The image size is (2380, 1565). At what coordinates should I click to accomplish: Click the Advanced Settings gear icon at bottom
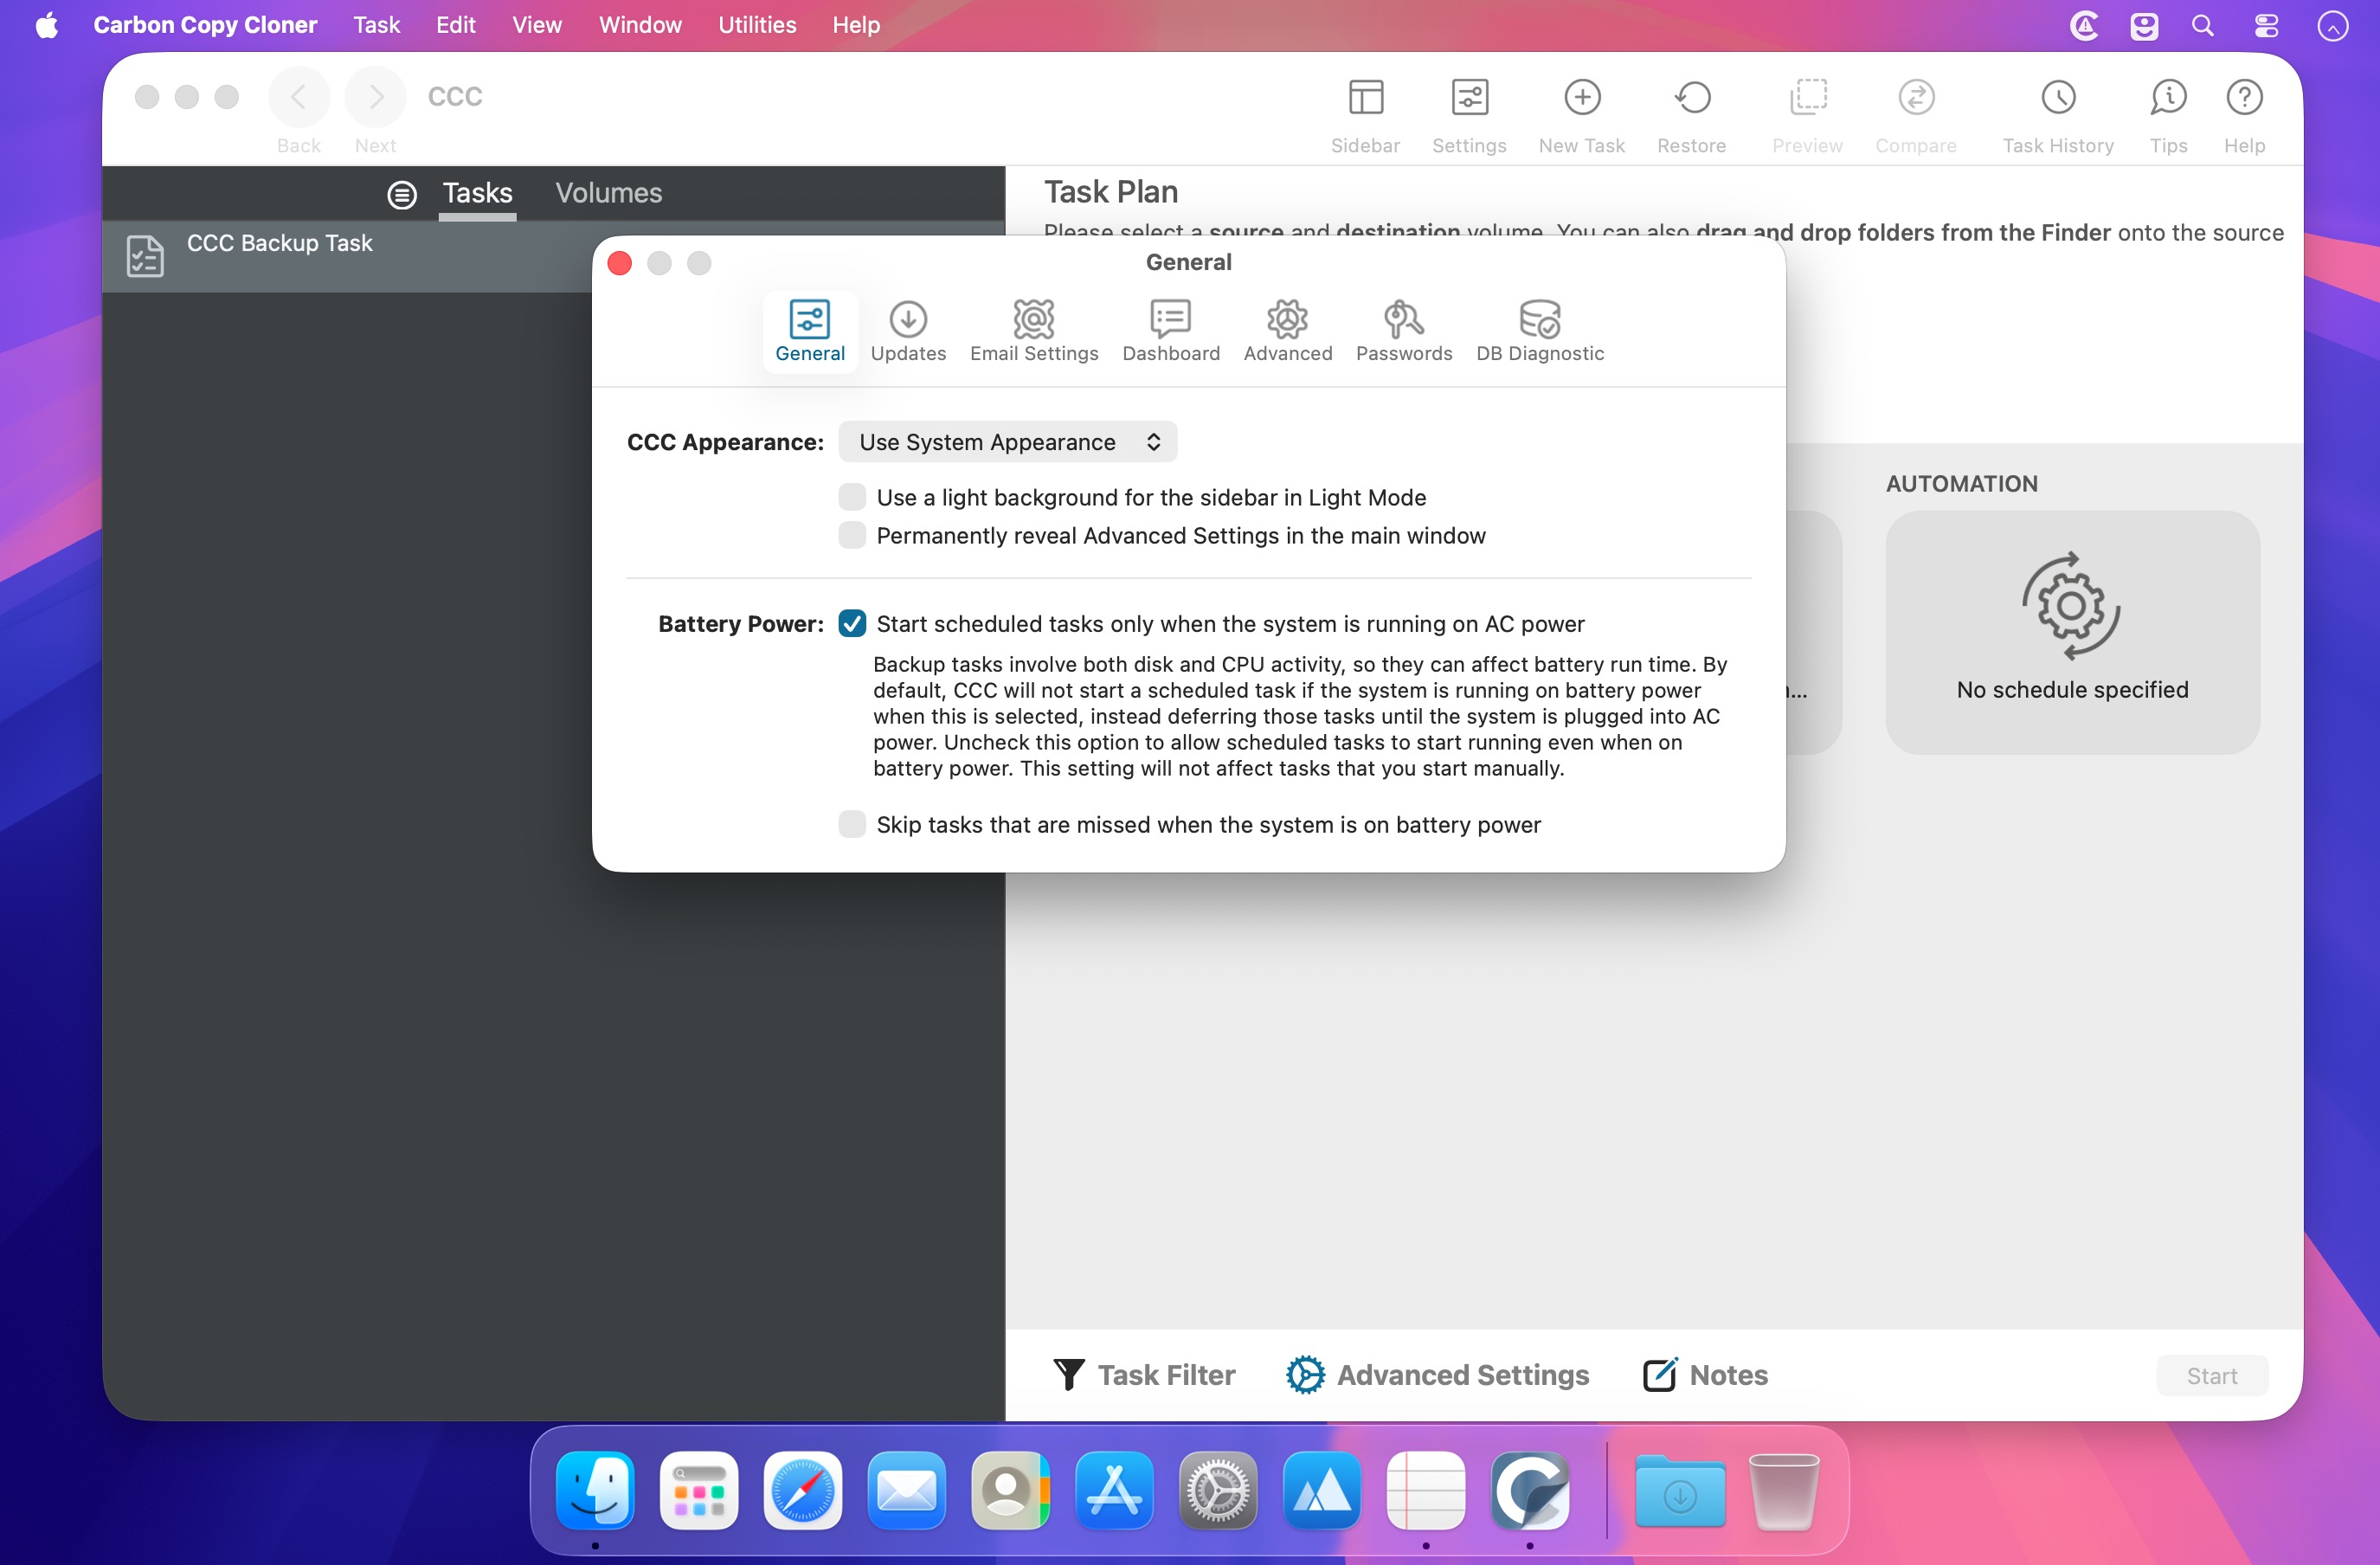point(1305,1375)
